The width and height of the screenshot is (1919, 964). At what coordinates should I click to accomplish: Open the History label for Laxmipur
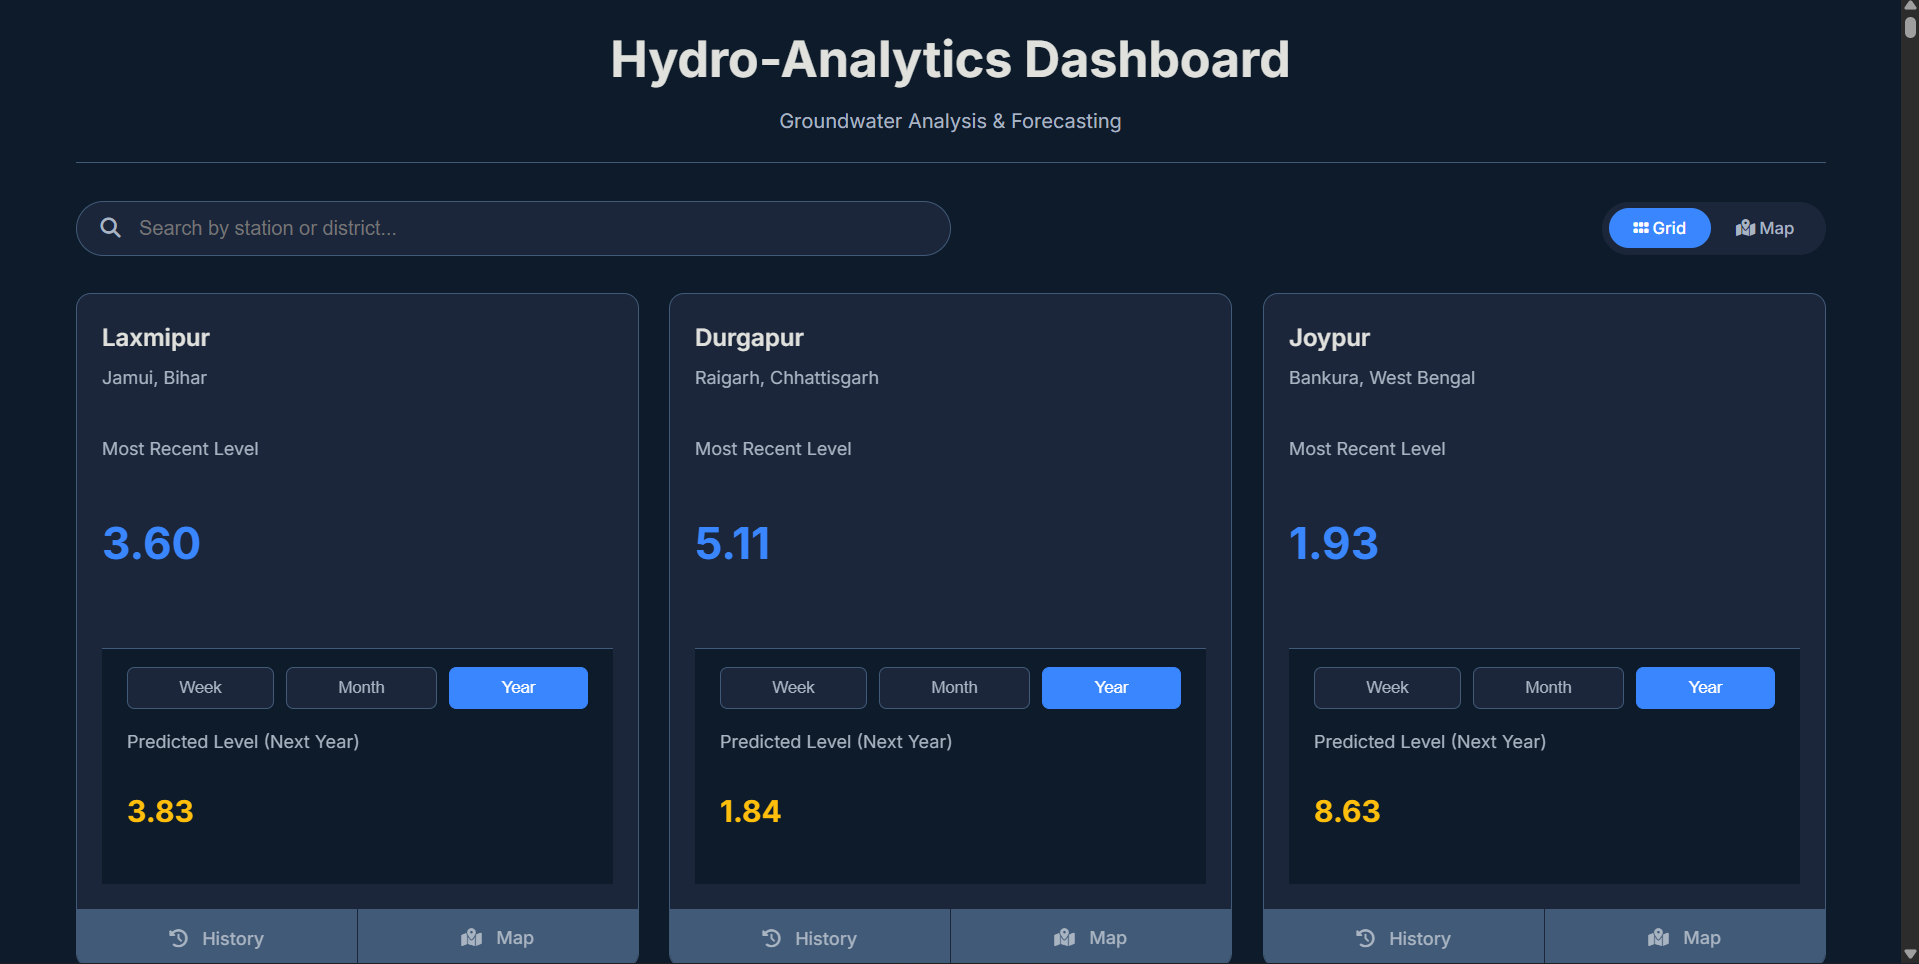point(233,939)
